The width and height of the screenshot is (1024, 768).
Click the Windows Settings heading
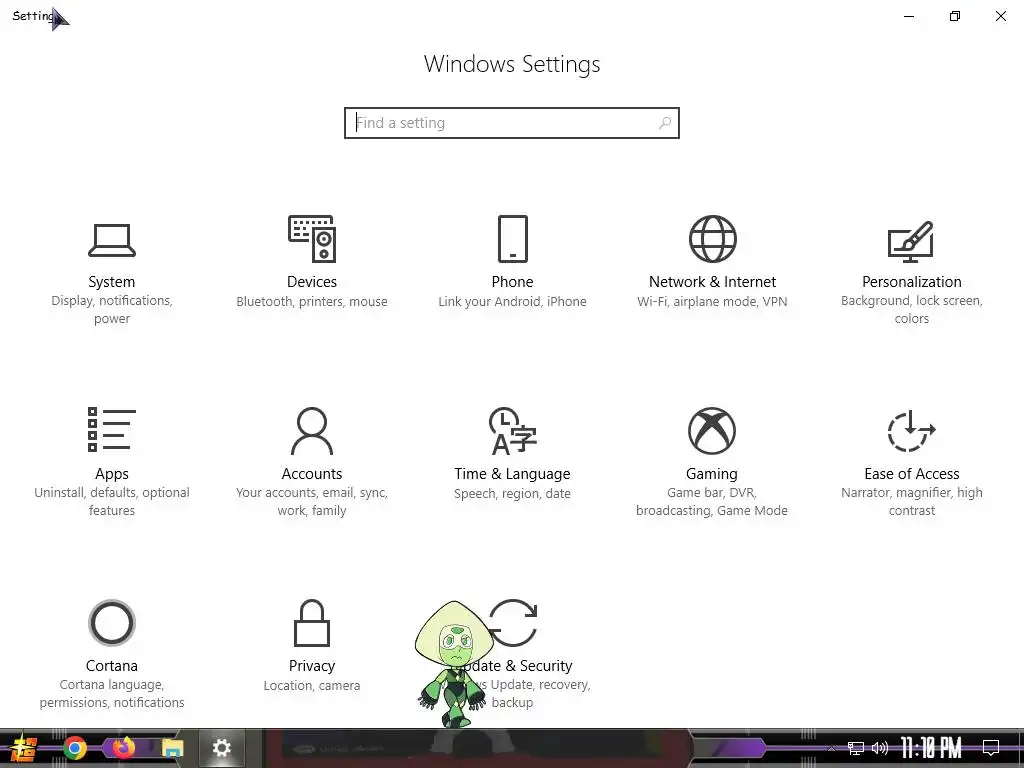[x=512, y=64]
